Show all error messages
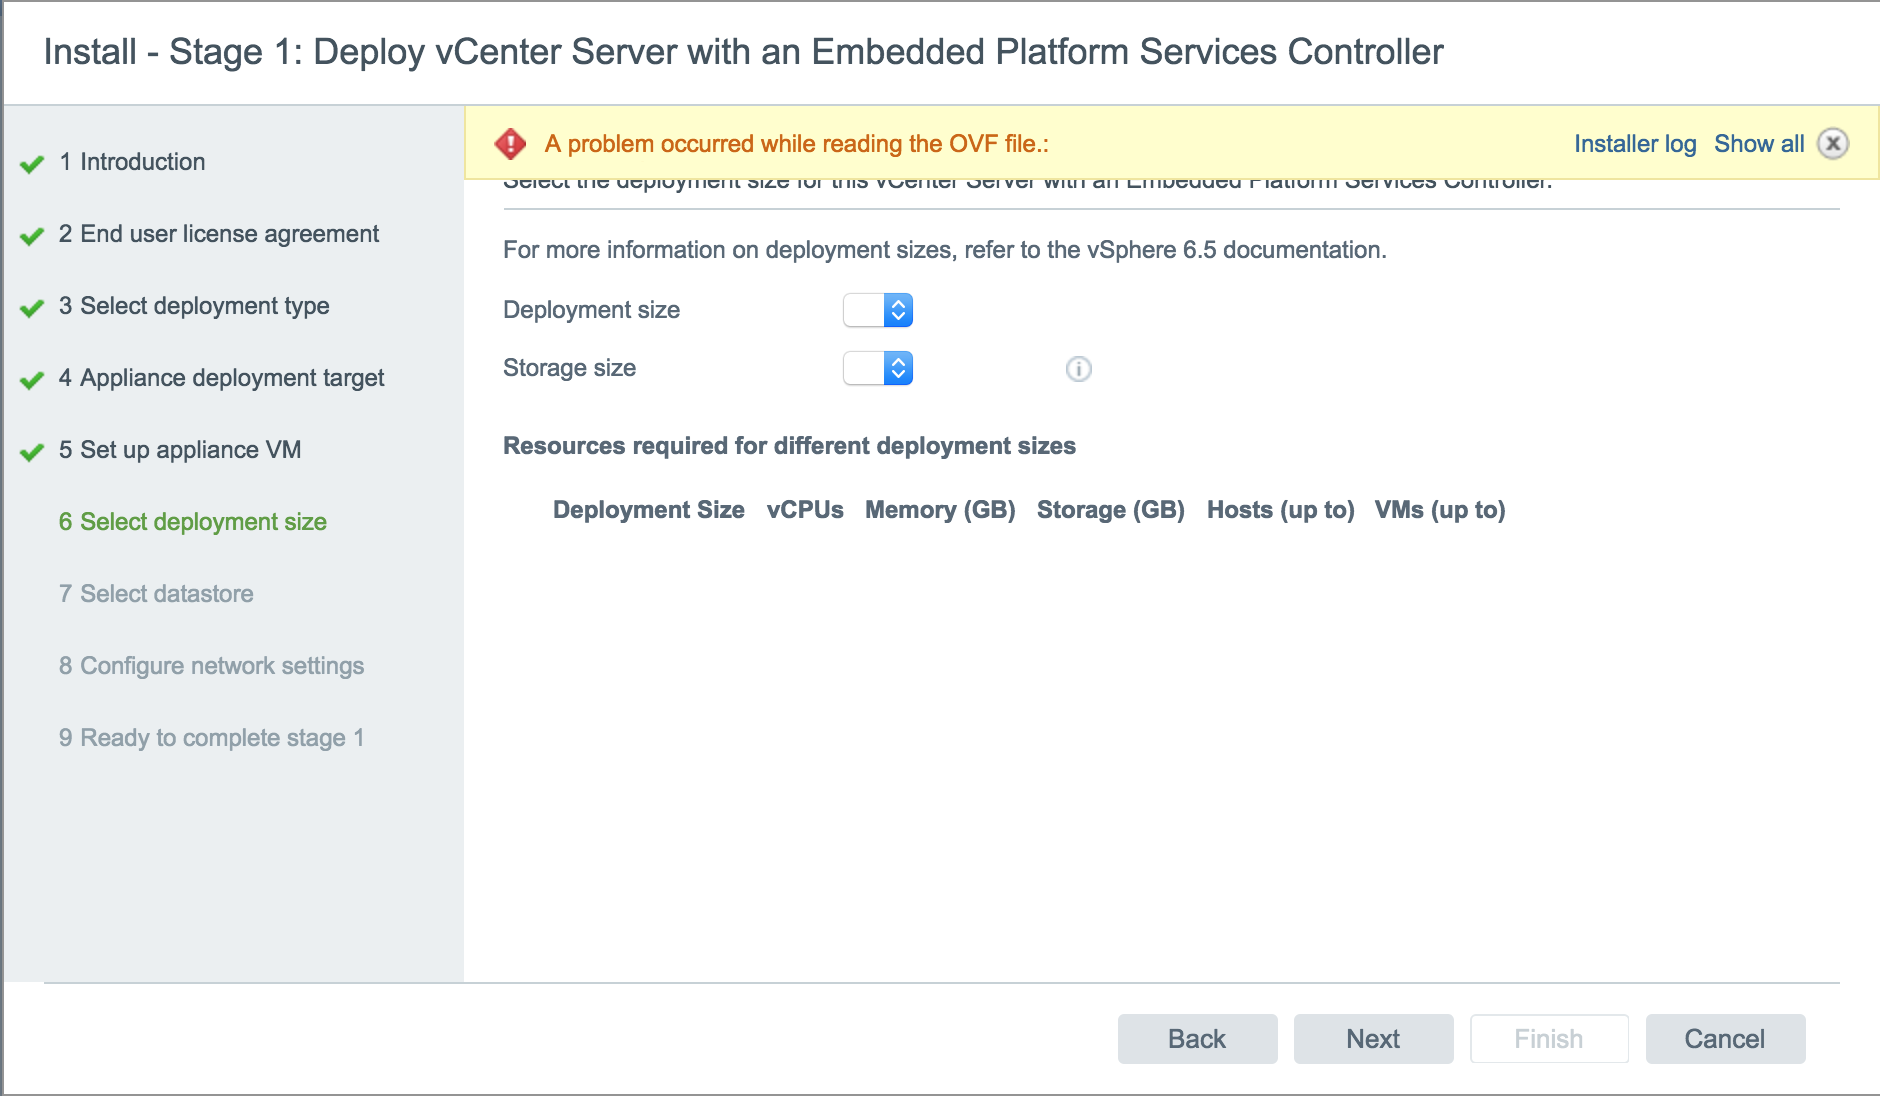 1758,144
